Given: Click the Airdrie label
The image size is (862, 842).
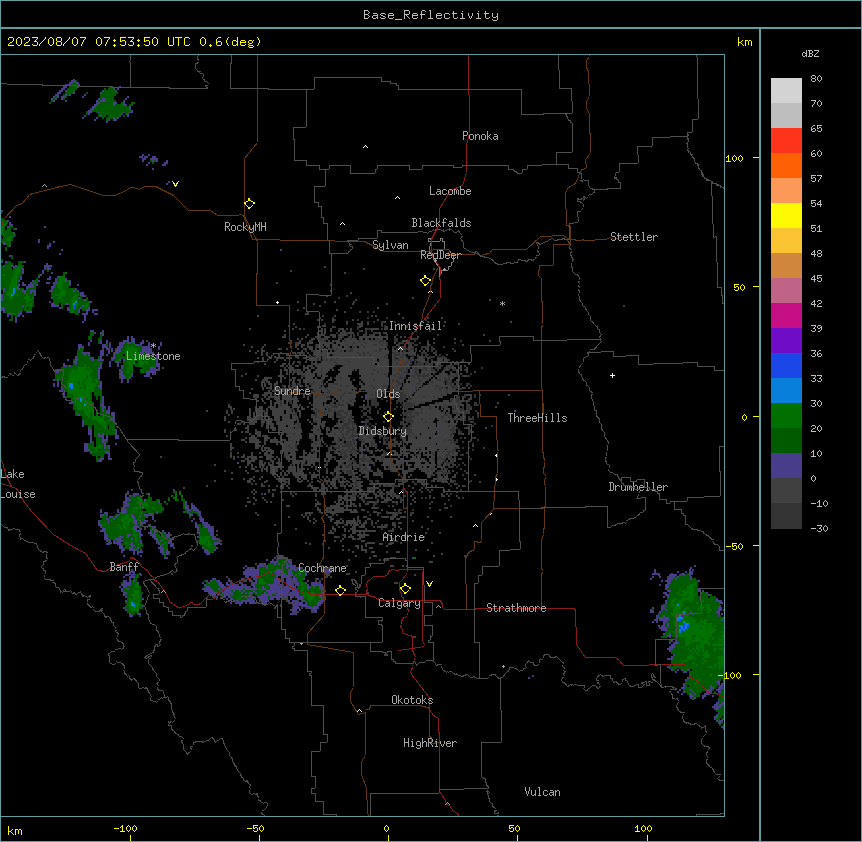Looking at the screenshot, I should click(x=404, y=537).
